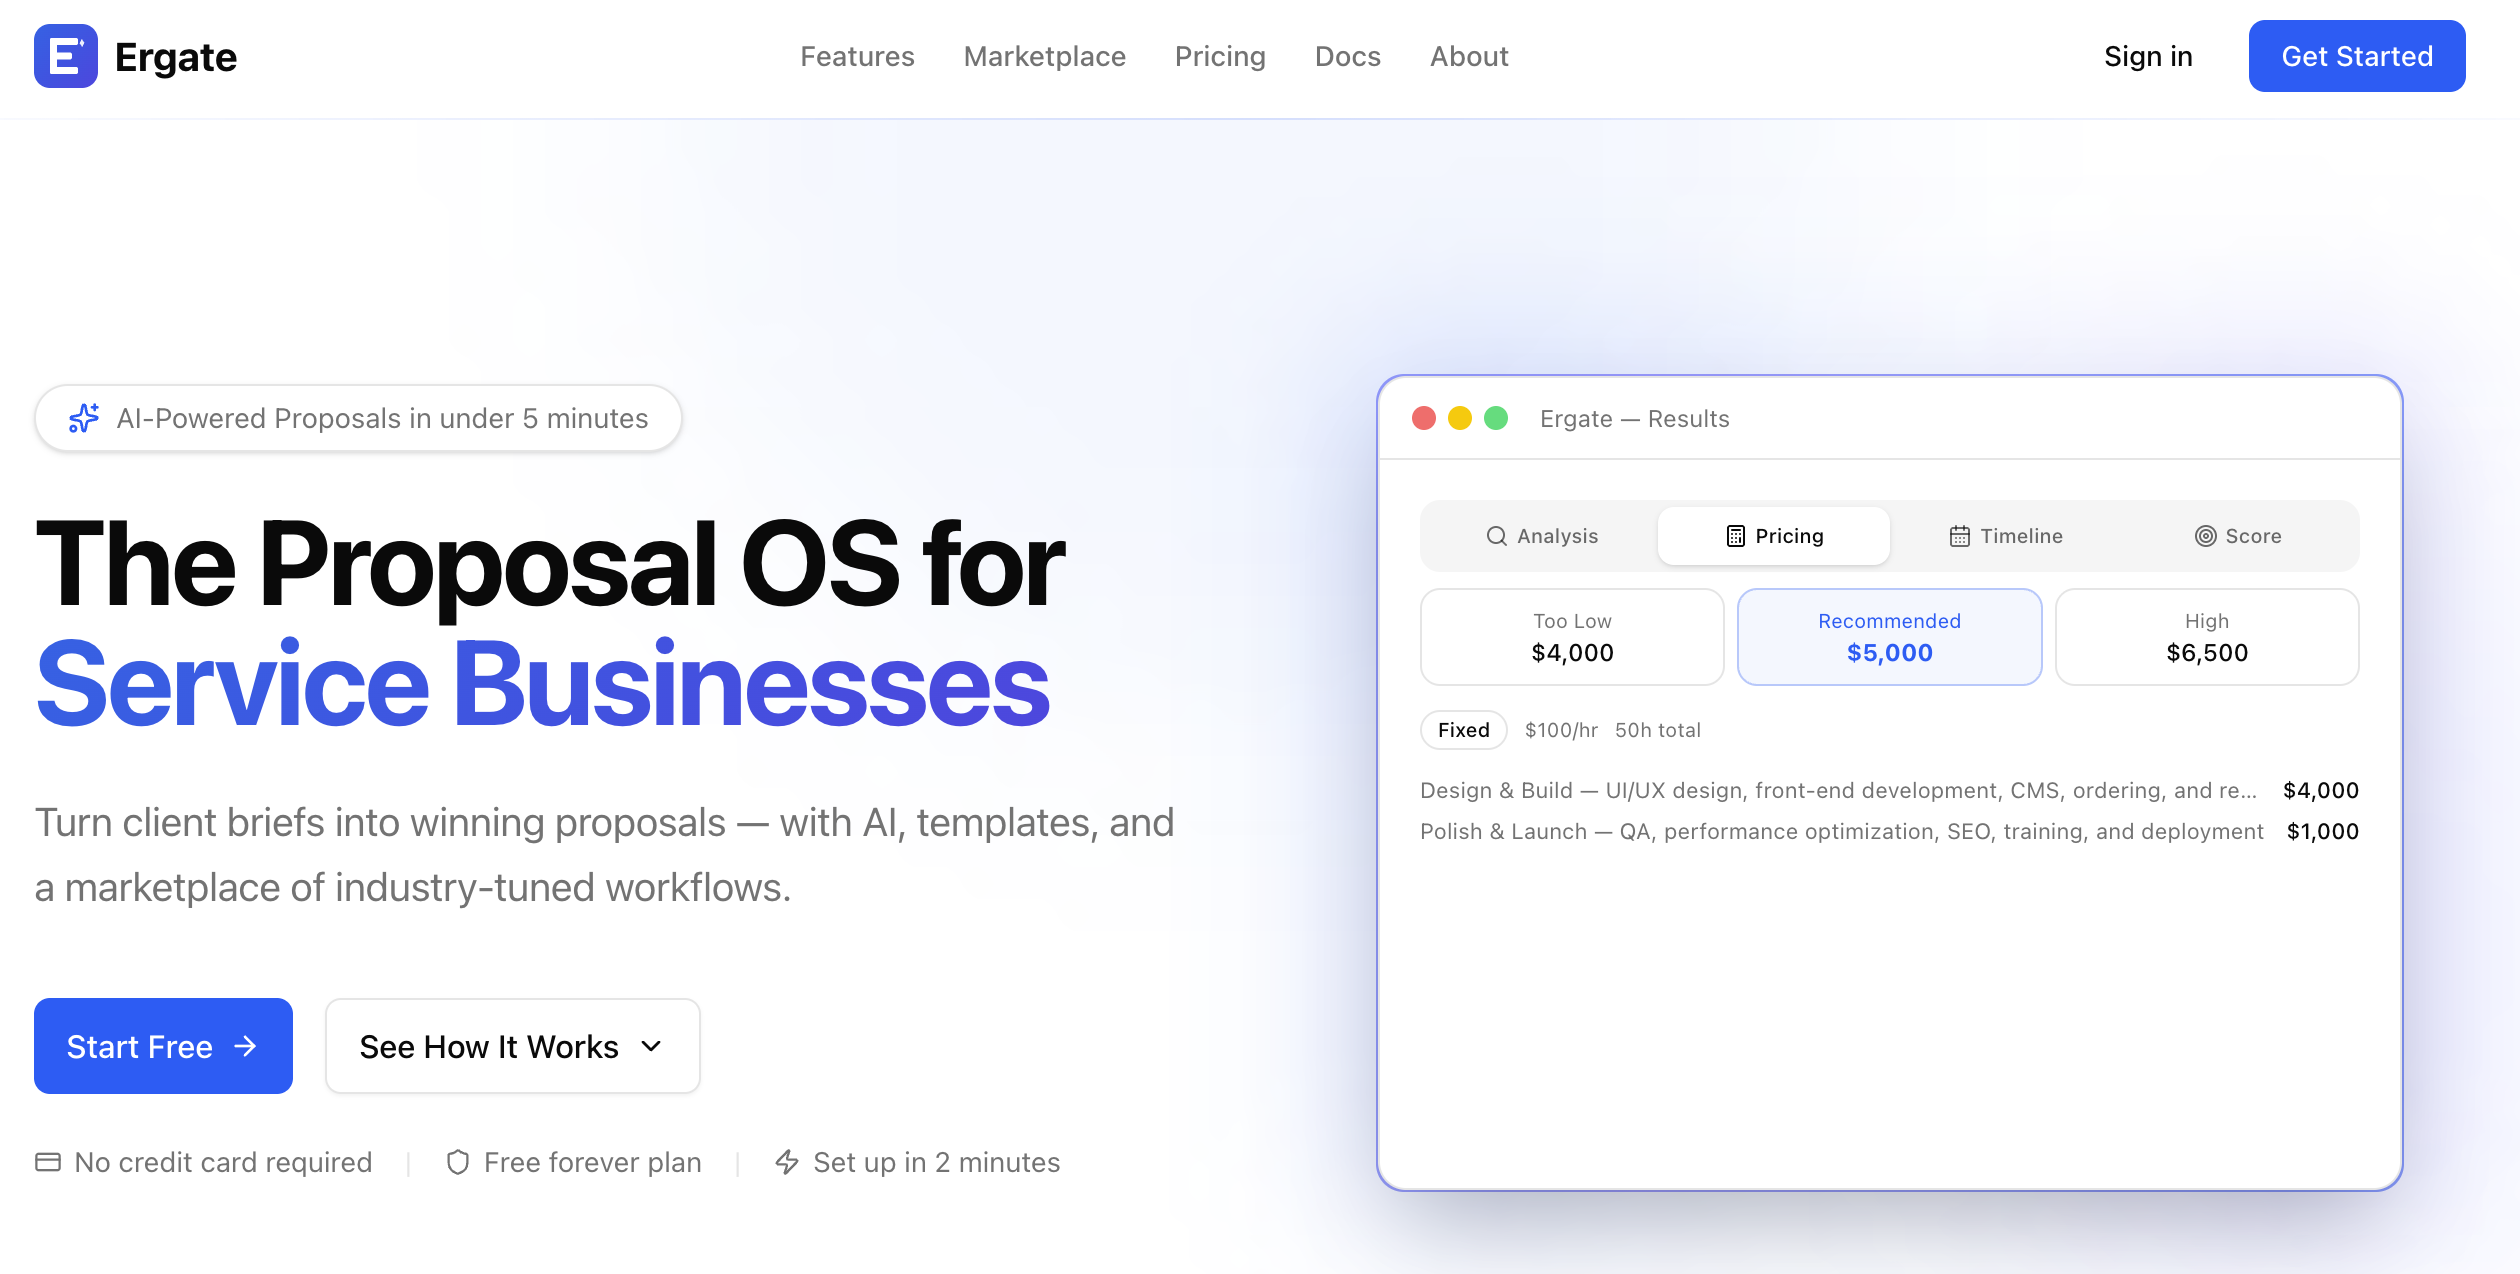This screenshot has width=2520, height=1274.
Task: Select the Too Low $4,000 option
Action: (x=1572, y=637)
